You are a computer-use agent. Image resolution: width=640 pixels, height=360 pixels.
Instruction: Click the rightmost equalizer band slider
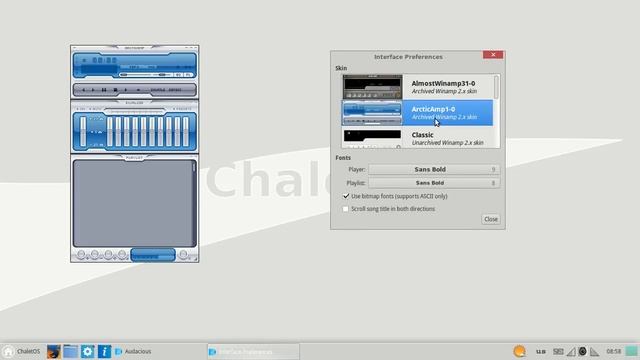[186, 131]
